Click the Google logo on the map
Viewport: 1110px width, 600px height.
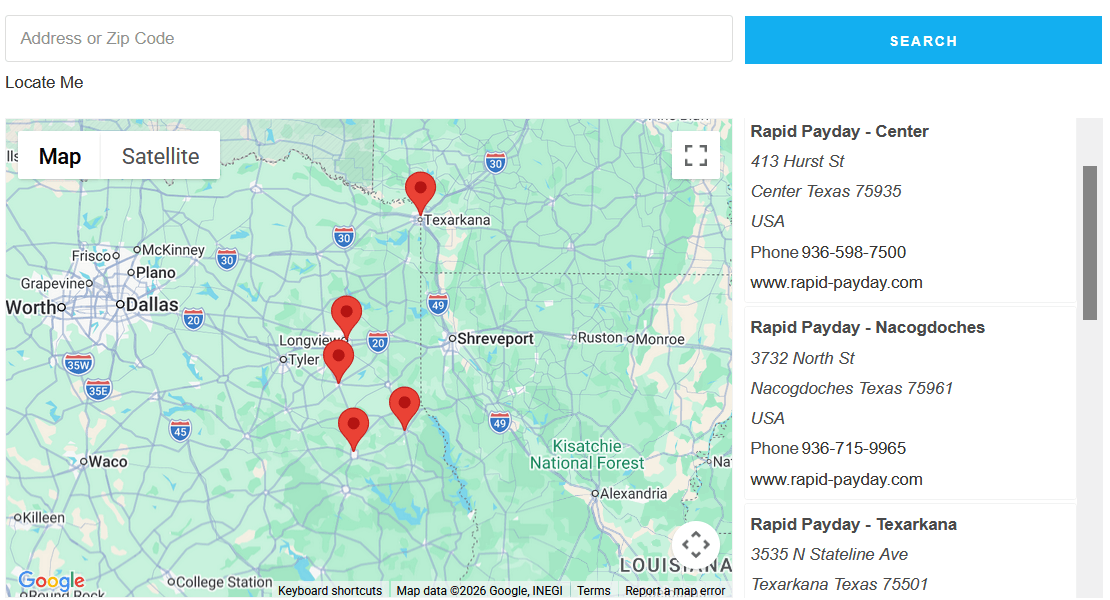click(51, 582)
